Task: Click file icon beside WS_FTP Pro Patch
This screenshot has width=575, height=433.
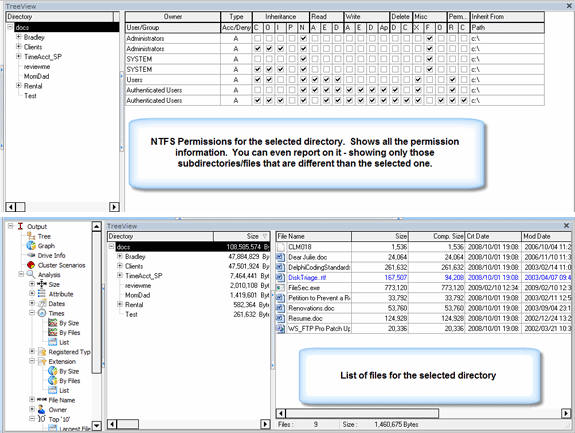Action: pos(281,329)
